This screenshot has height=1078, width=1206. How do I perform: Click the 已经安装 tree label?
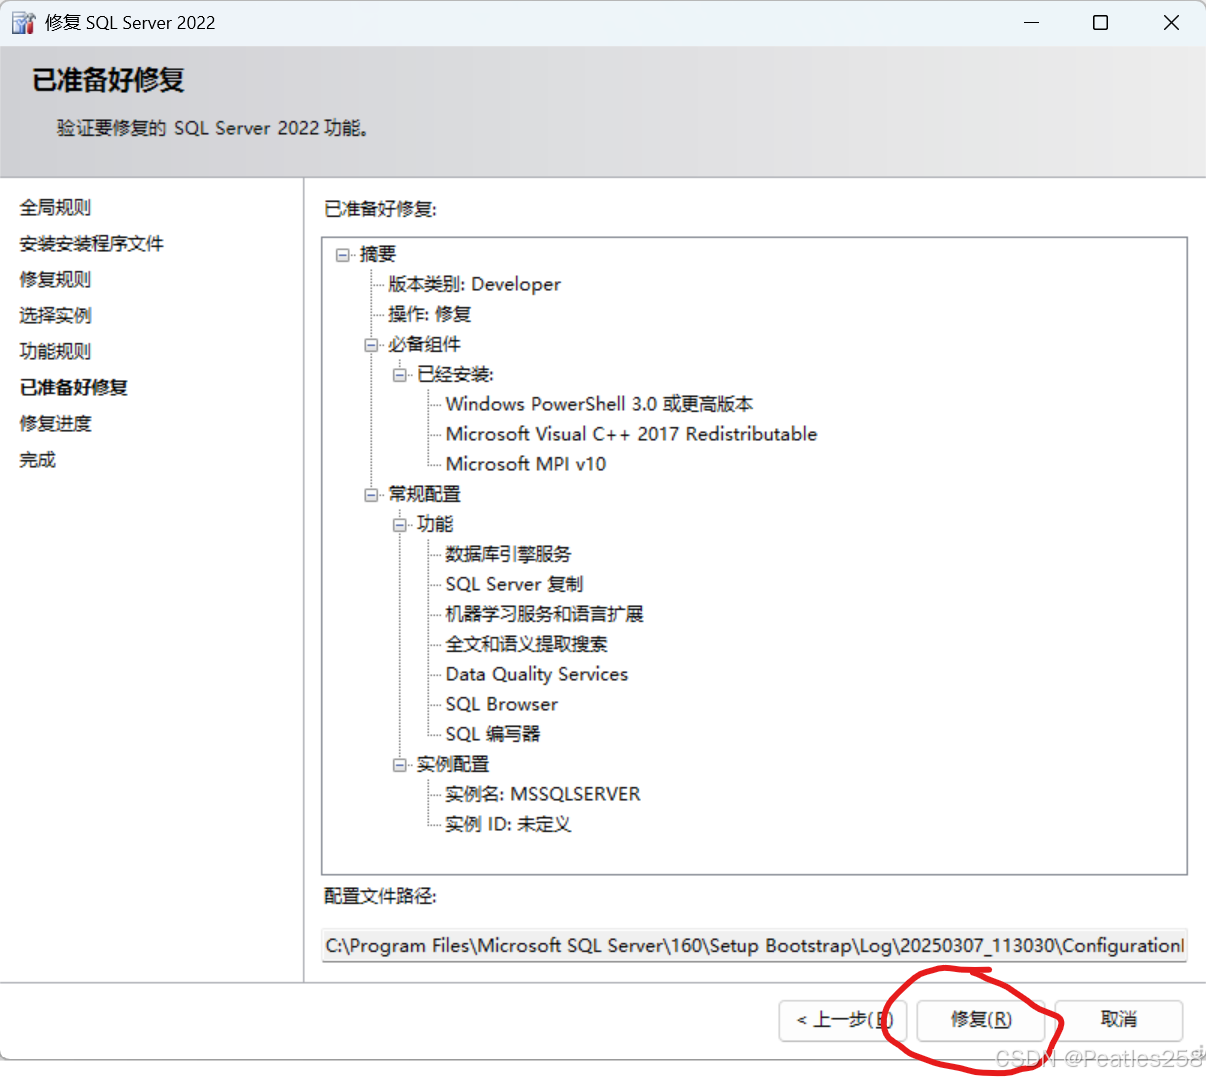455,375
